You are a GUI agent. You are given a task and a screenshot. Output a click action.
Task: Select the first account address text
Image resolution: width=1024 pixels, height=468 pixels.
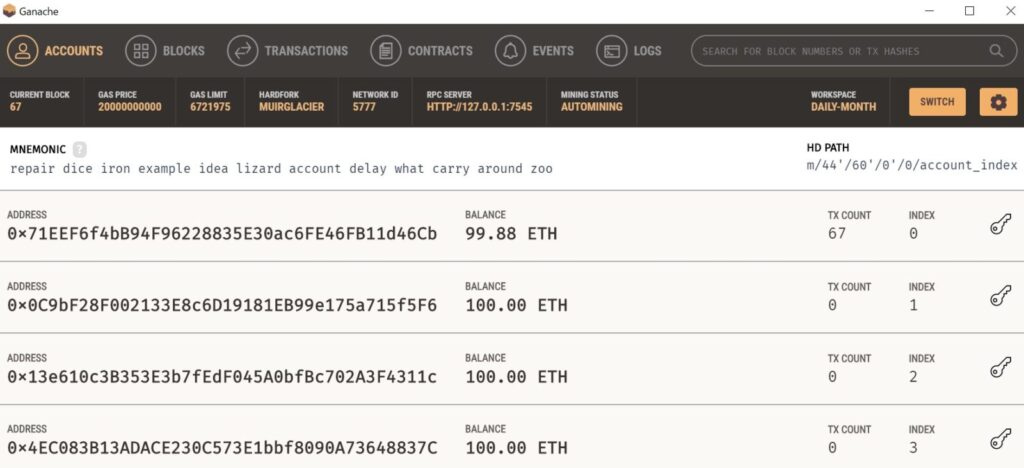click(222, 234)
